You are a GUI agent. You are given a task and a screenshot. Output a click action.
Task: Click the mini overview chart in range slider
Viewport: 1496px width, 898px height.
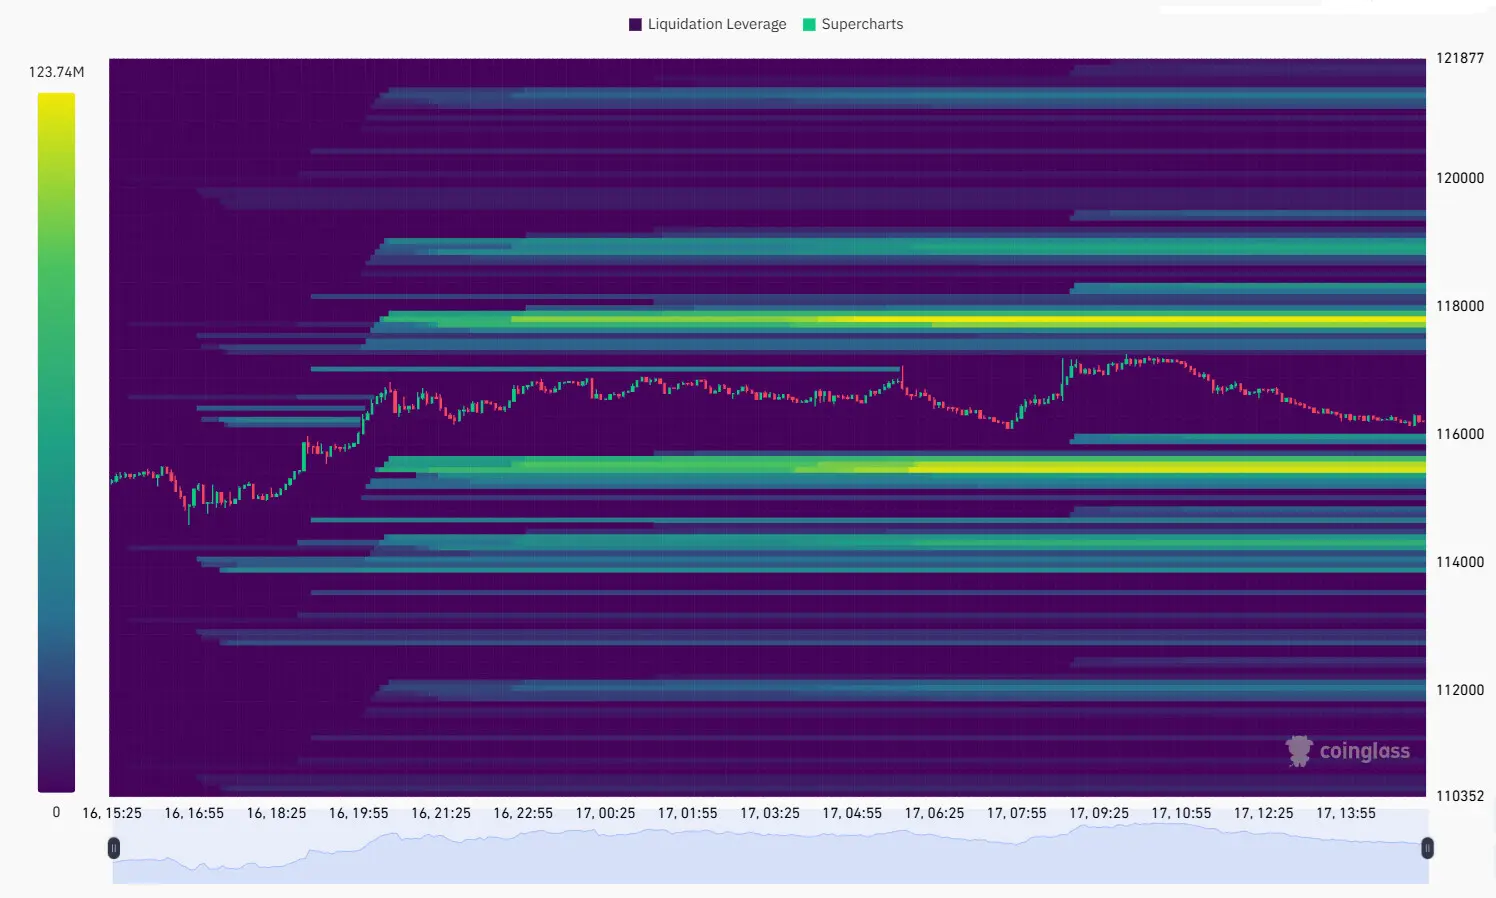(770, 860)
